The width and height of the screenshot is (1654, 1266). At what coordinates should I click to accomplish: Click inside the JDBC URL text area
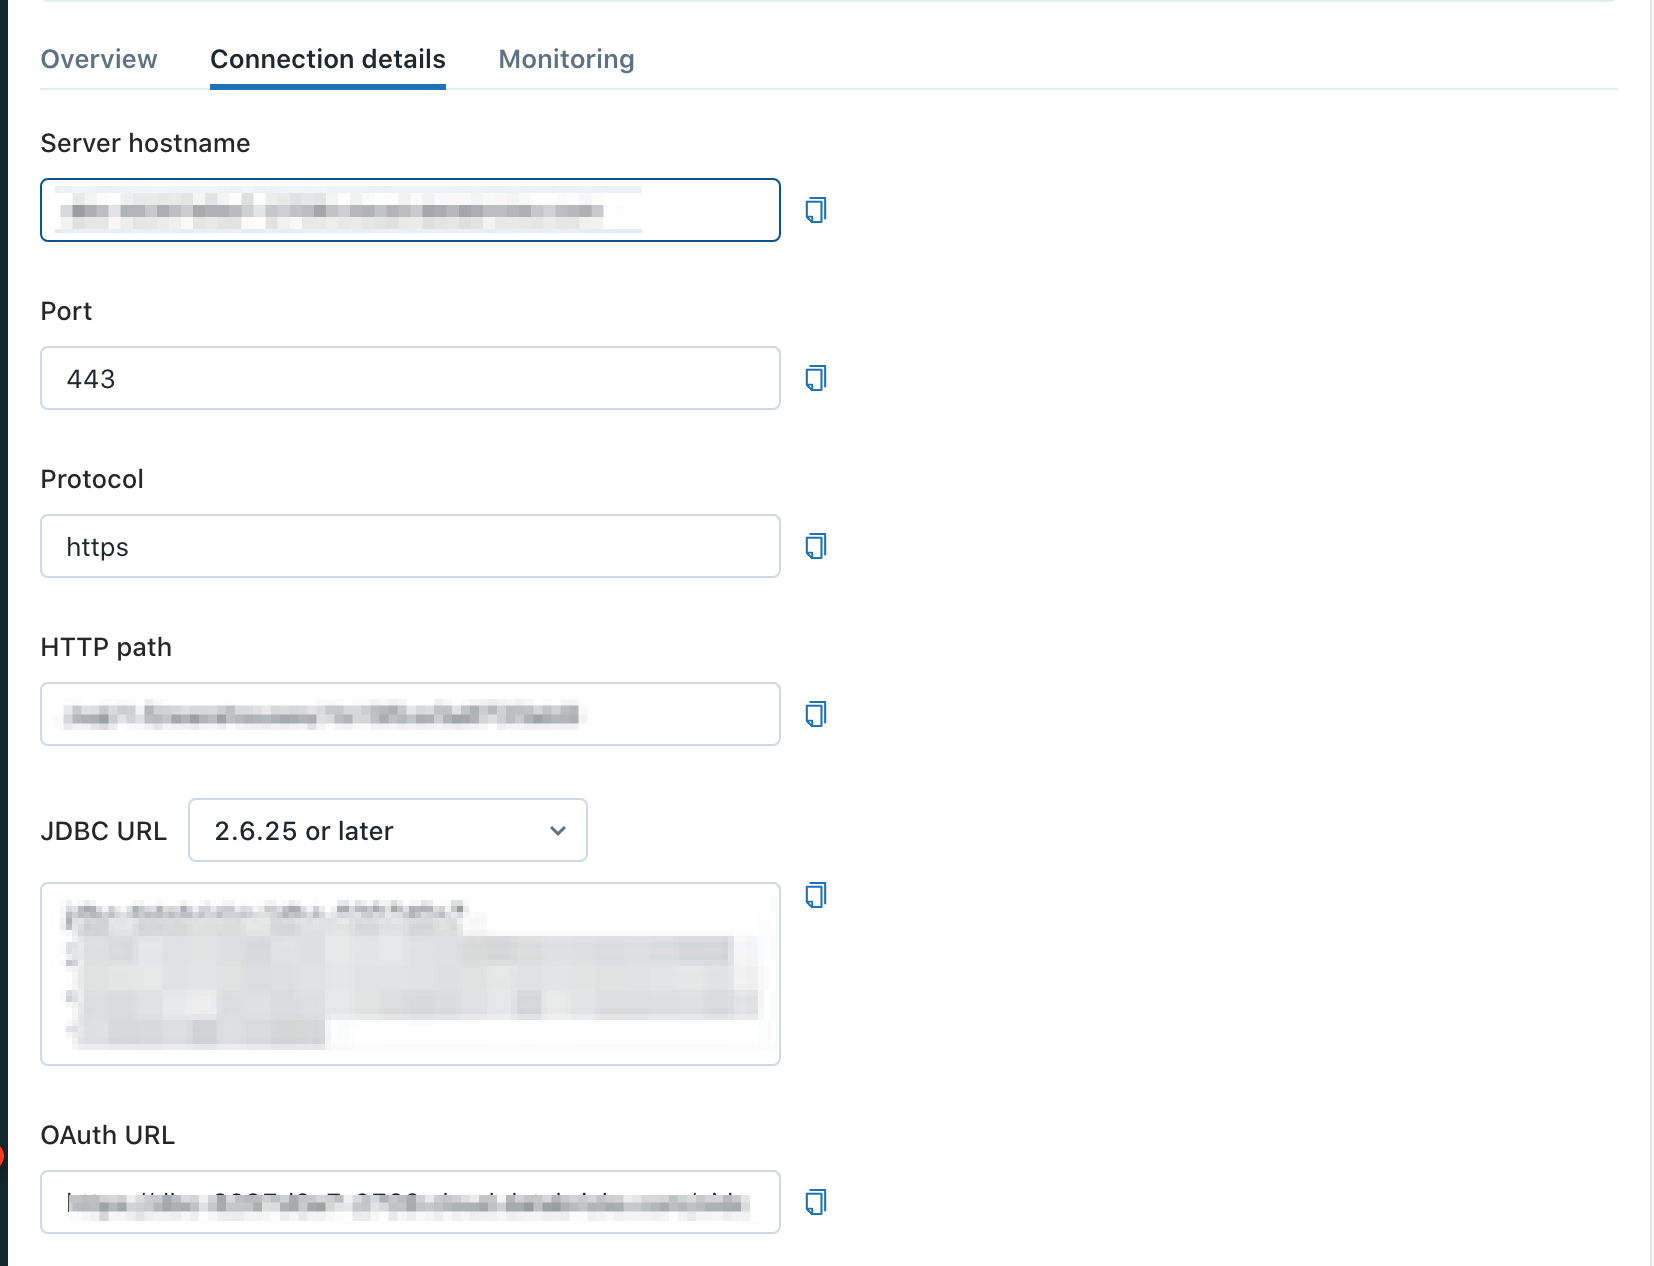pyautogui.click(x=410, y=973)
